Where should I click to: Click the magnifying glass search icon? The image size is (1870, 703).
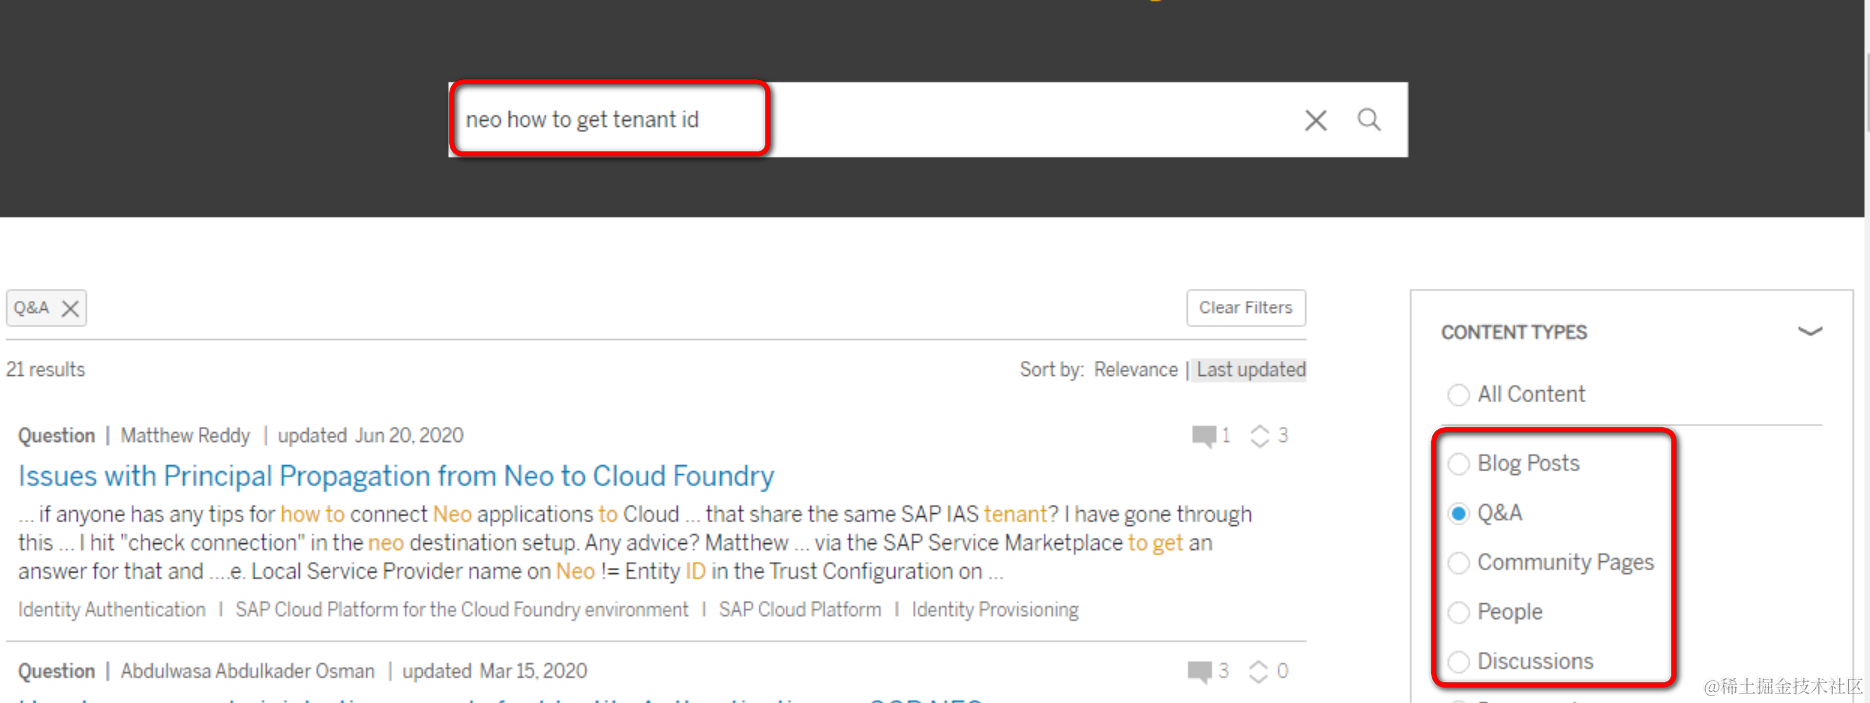click(x=1369, y=120)
